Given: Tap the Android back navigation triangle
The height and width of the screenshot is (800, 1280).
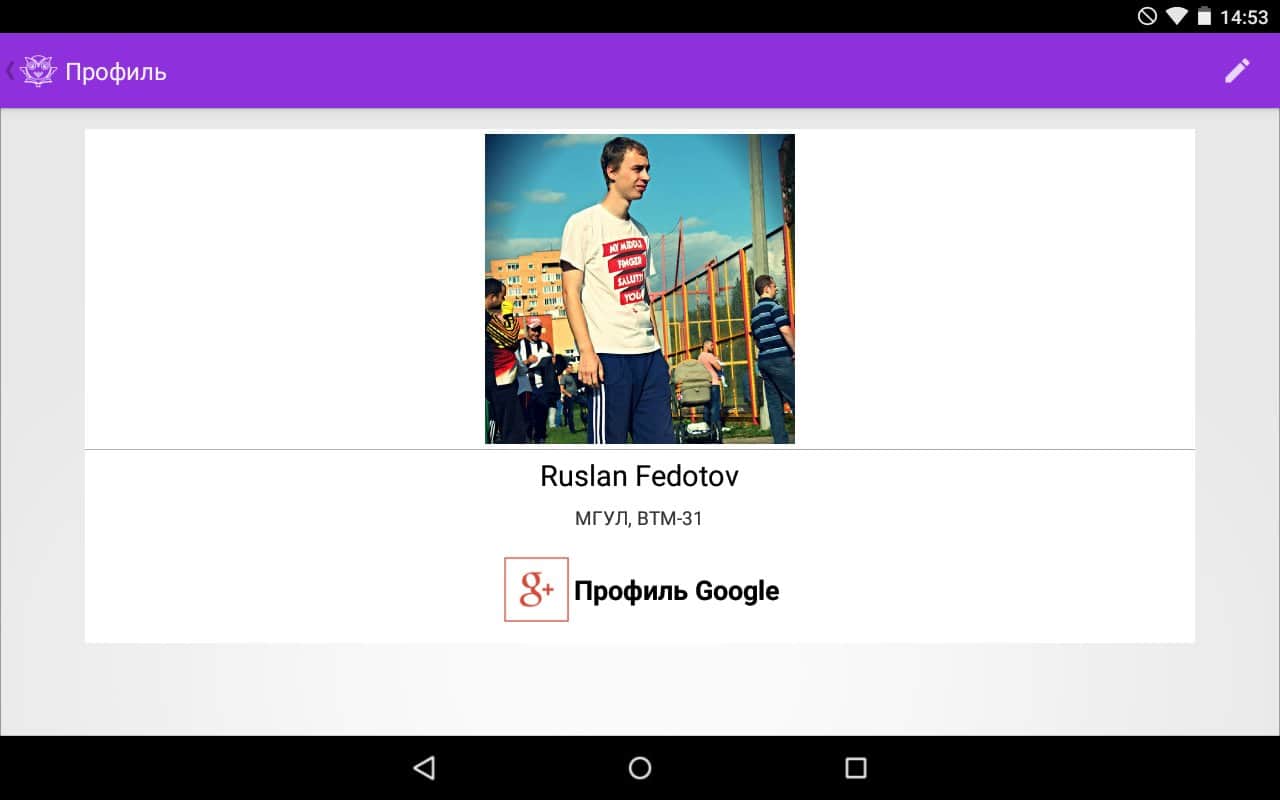Looking at the screenshot, I should coord(424,767).
